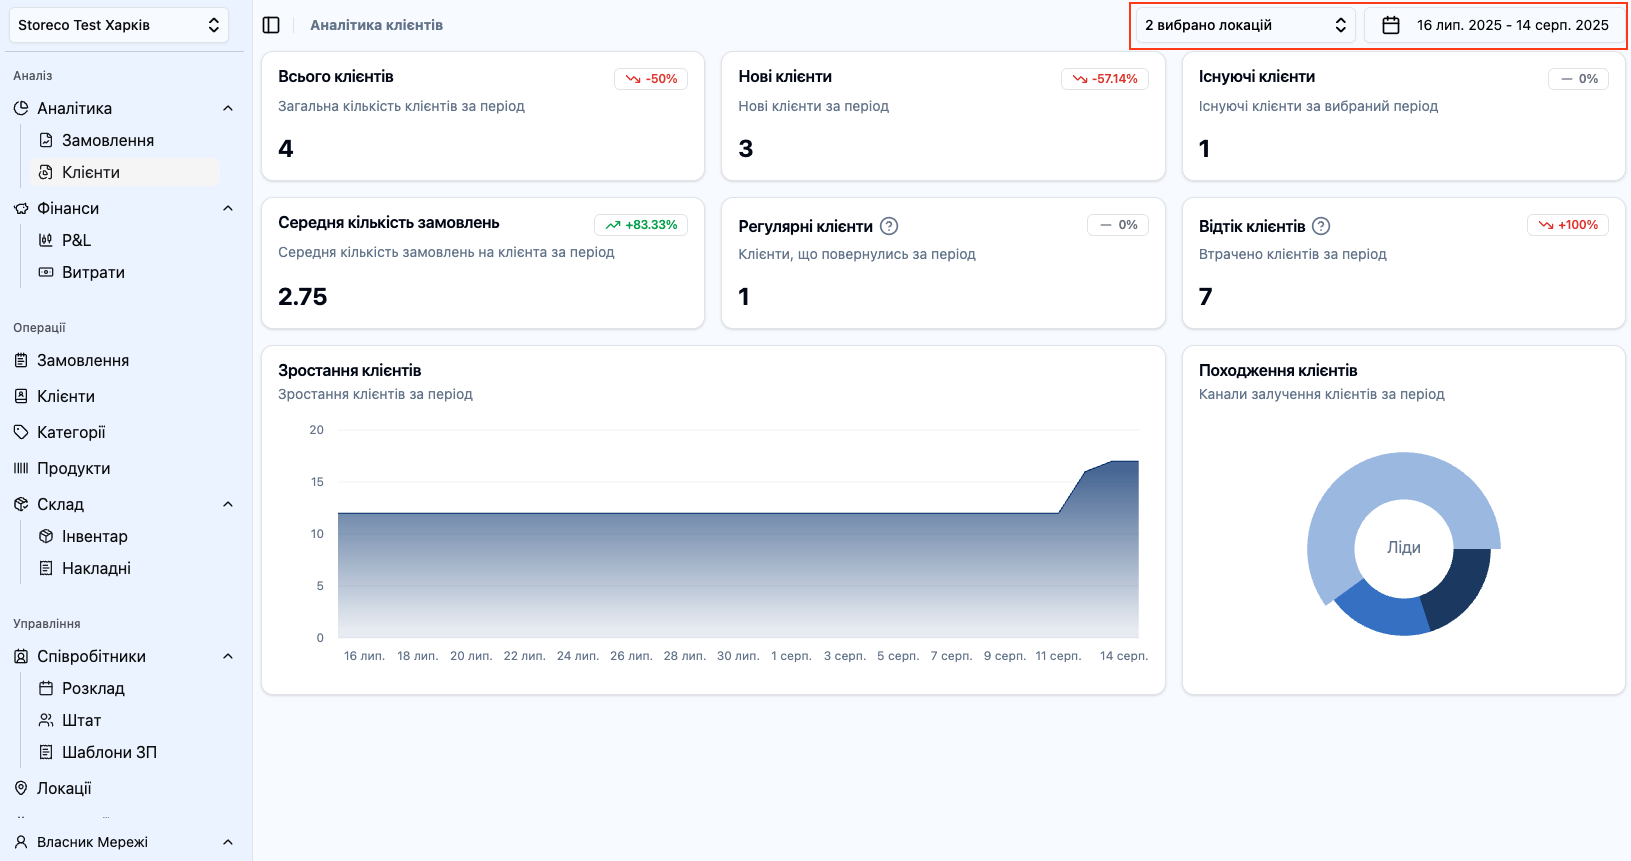Open Розклад calendar icon item
The width and height of the screenshot is (1631, 861).
click(93, 688)
